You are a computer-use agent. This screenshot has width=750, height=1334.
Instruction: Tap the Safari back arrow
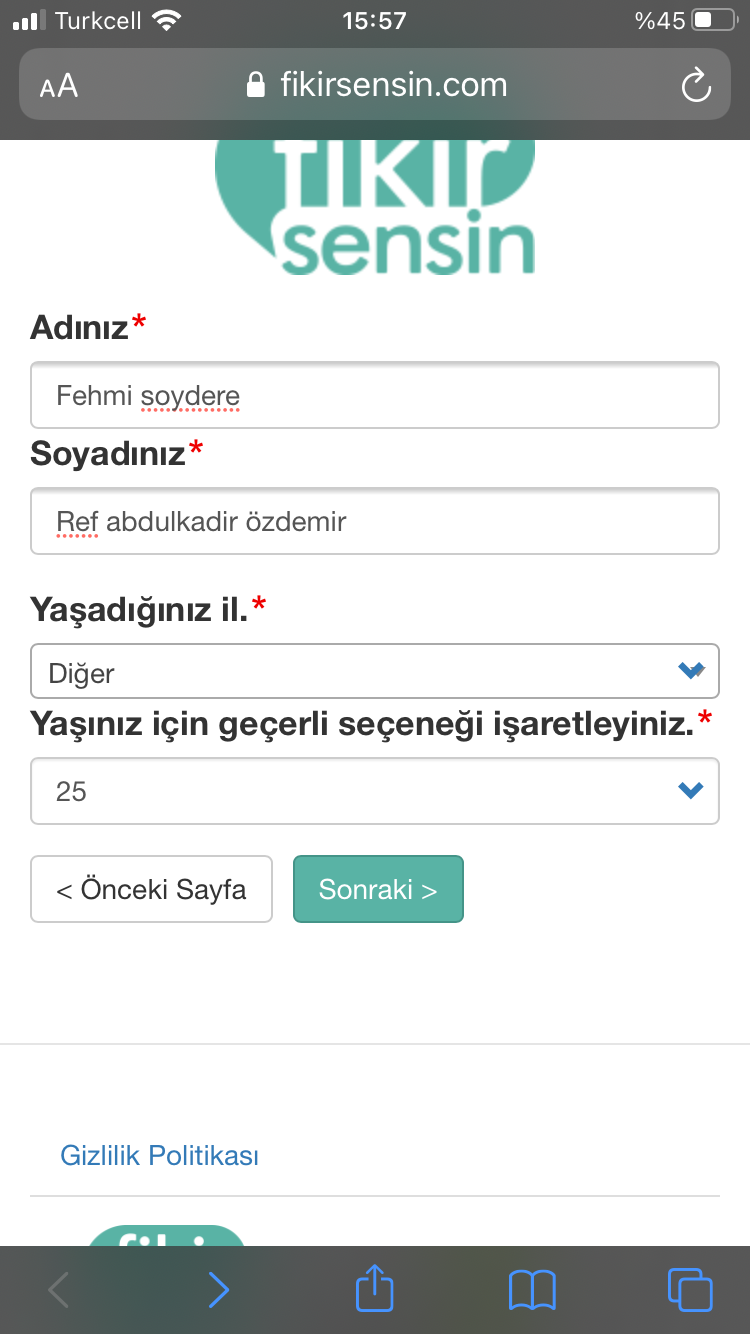pos(59,1290)
